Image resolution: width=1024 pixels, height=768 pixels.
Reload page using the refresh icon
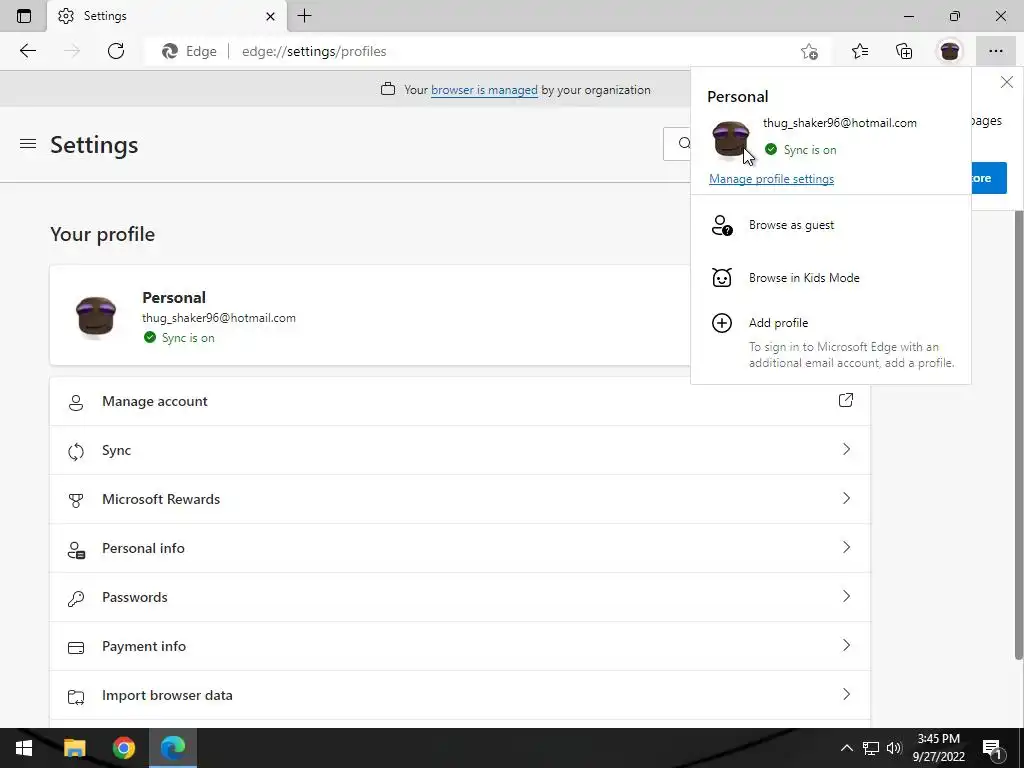[116, 51]
